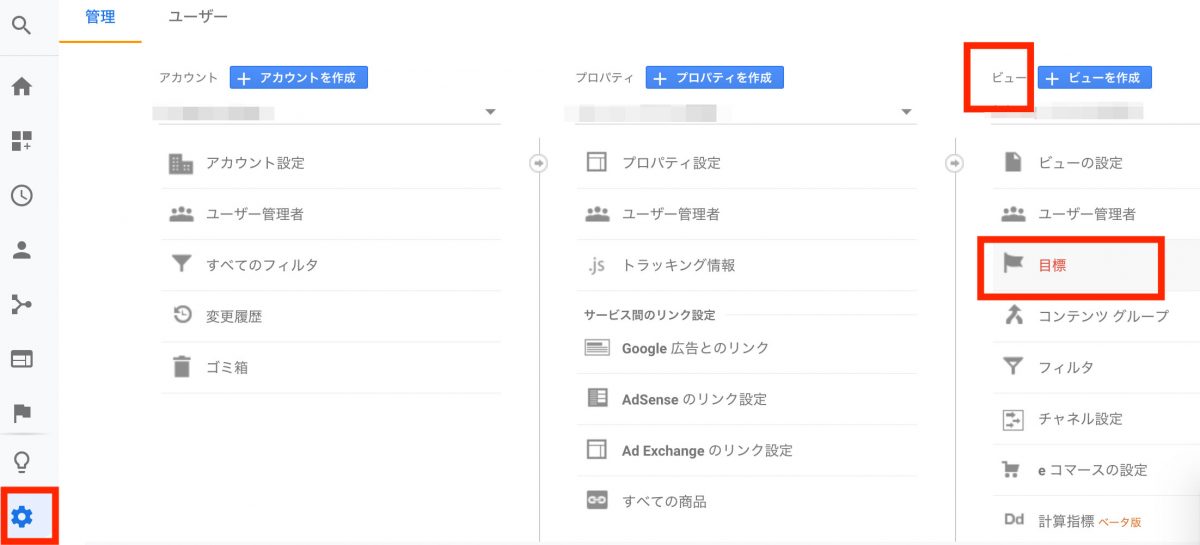
Task: Click the trash icon beside ゴミ箱
Action: click(x=181, y=367)
